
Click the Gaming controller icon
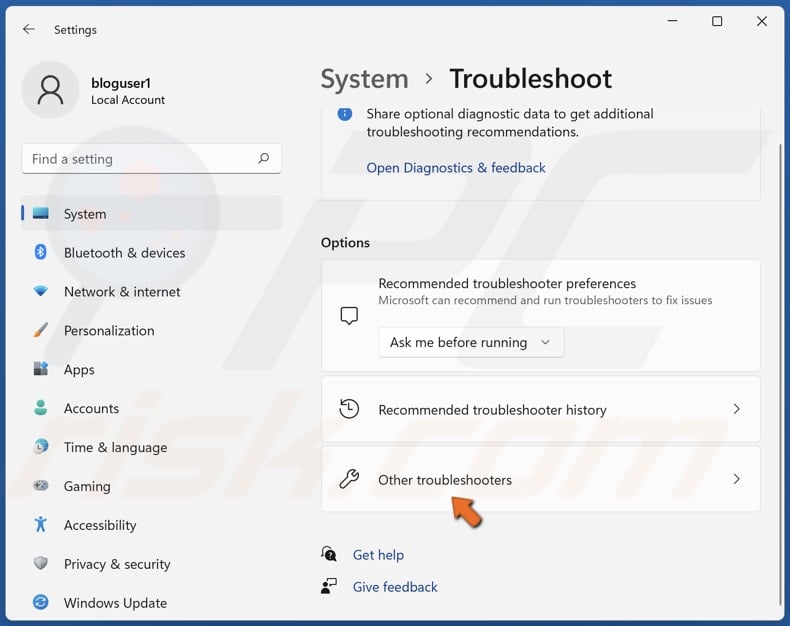(40, 485)
